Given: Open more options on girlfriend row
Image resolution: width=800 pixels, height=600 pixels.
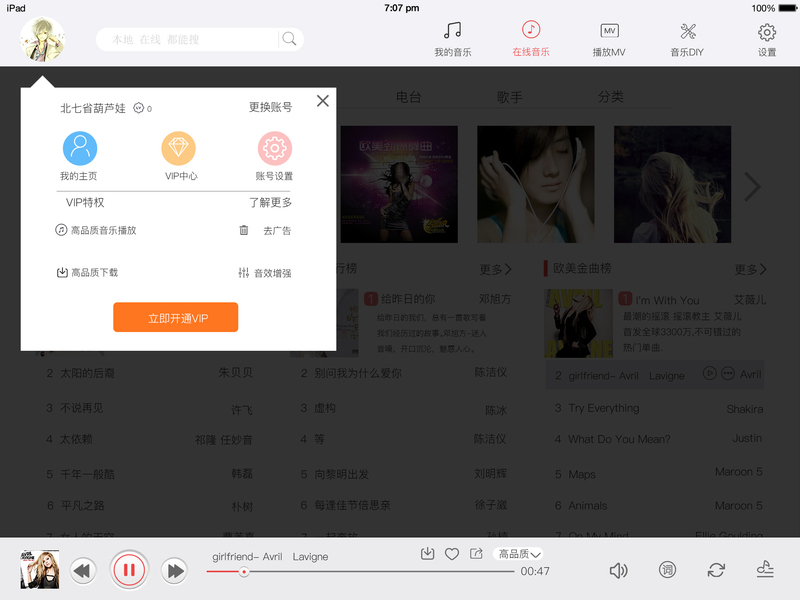Looking at the screenshot, I should (x=728, y=373).
